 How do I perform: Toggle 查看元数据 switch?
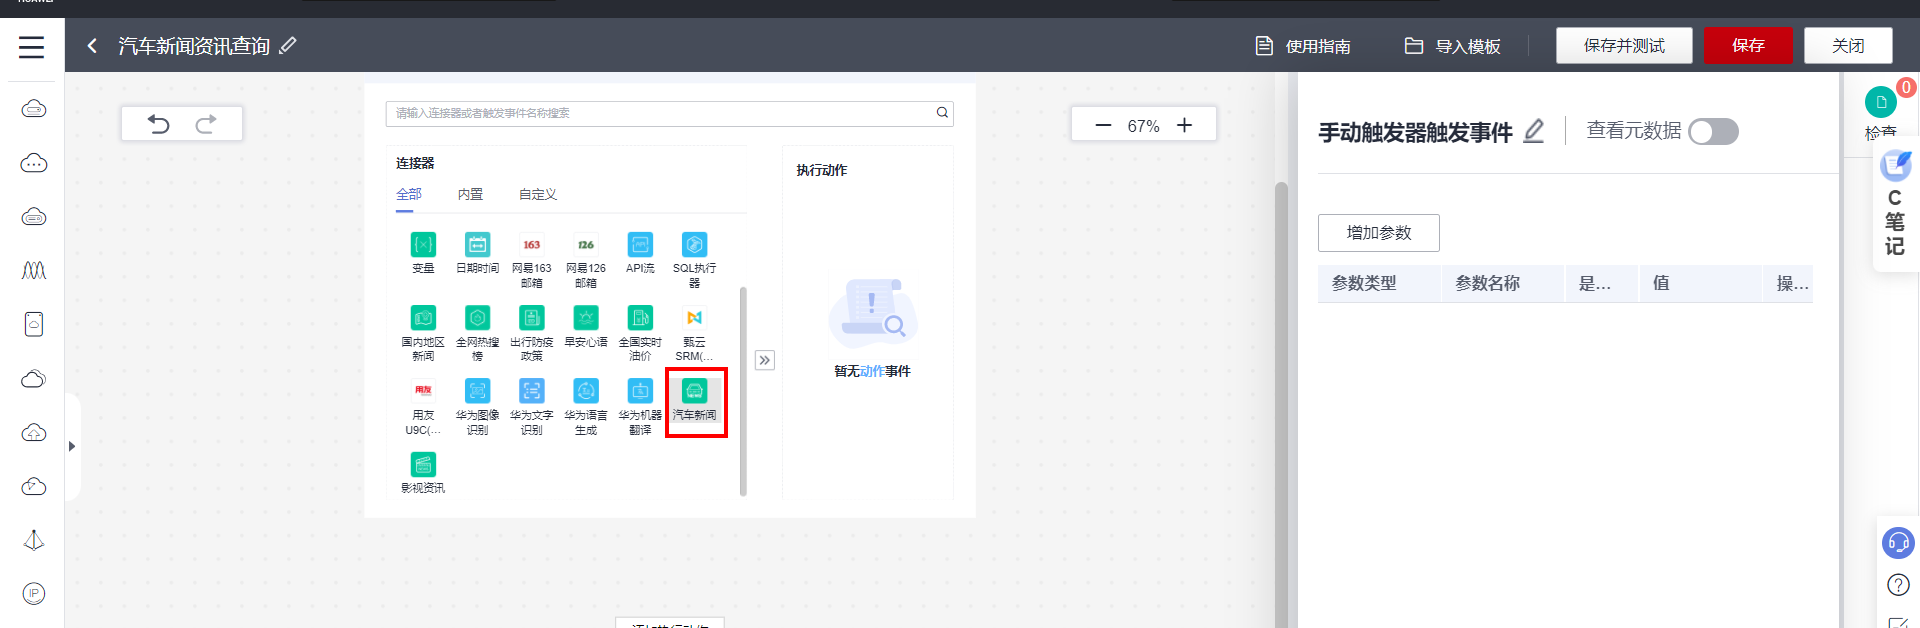tap(1714, 132)
